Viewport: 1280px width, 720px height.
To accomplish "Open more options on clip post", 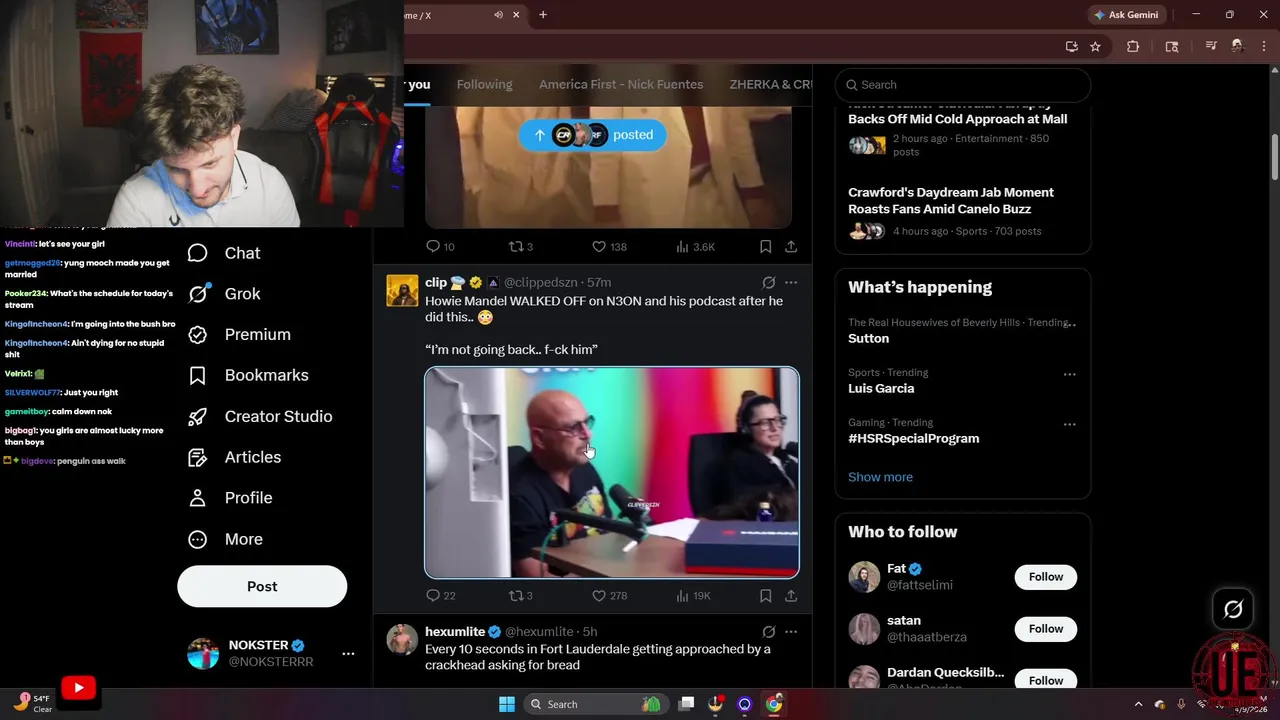I will 791,282.
